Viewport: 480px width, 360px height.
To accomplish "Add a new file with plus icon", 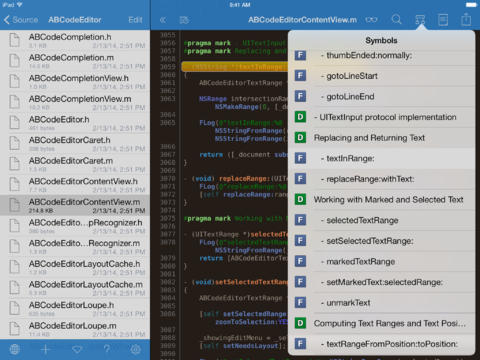I will click(x=46, y=349).
